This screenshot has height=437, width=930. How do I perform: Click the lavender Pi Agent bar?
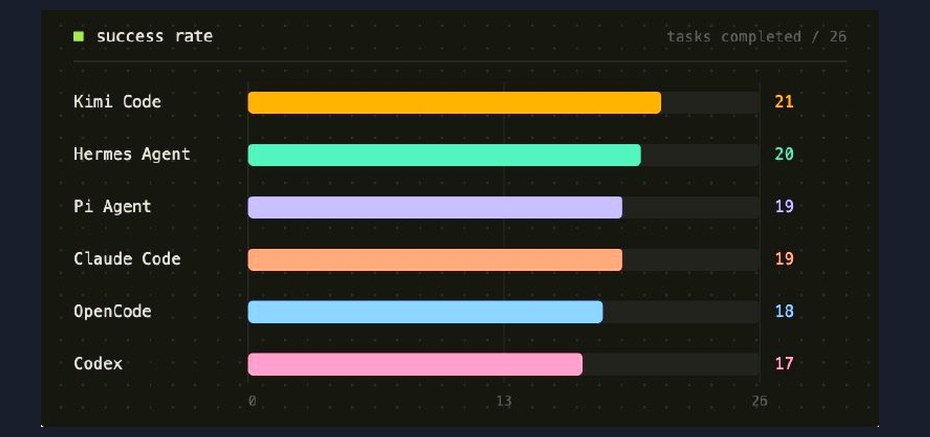tap(435, 208)
